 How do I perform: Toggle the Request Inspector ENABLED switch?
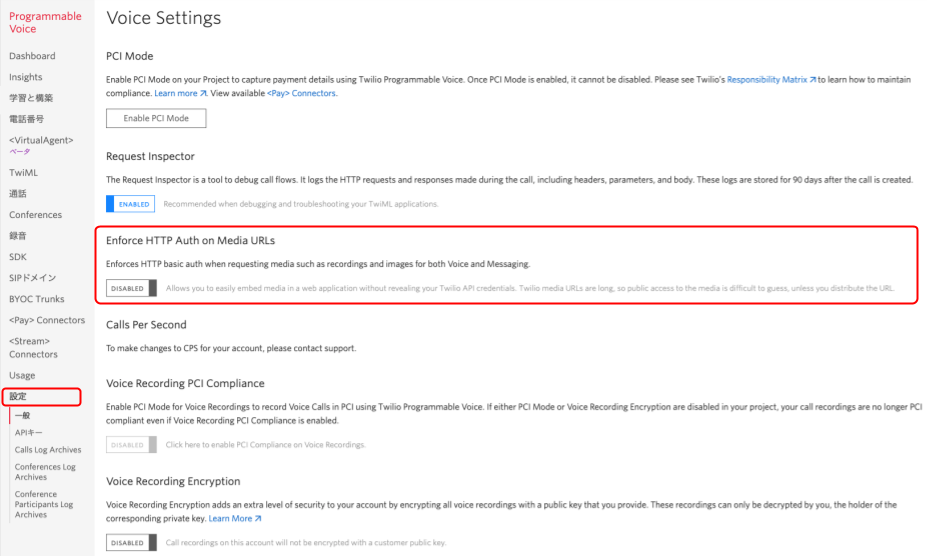(x=131, y=204)
